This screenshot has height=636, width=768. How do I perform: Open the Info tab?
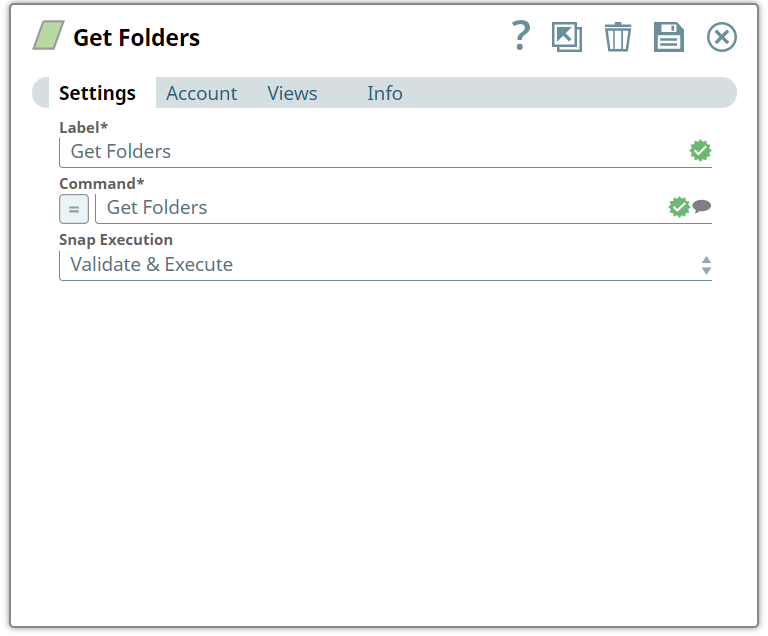pos(385,93)
